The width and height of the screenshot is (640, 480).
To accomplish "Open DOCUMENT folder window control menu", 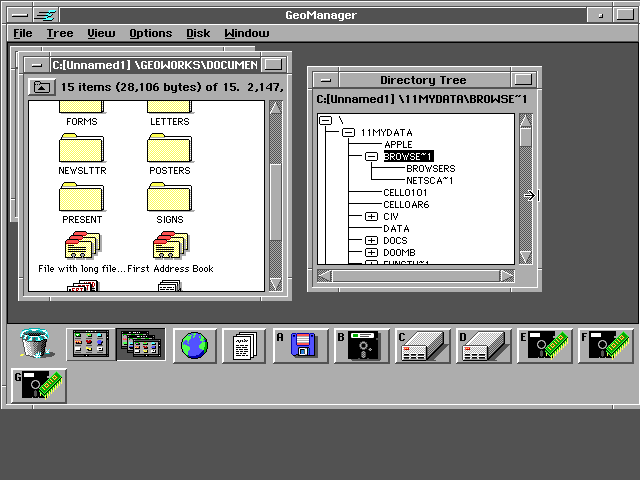I will pos(37,65).
